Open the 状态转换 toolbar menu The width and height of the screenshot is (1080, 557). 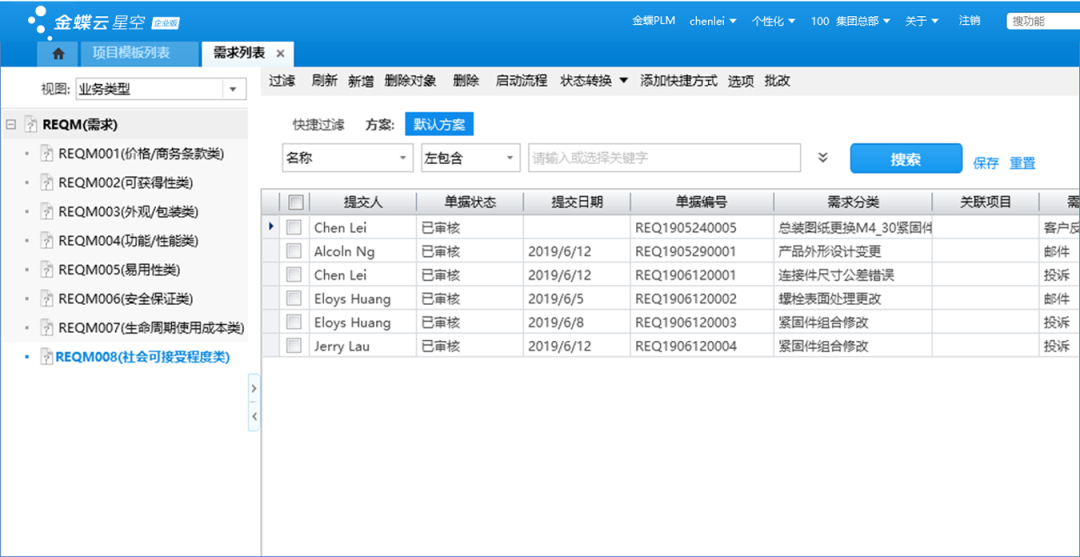click(x=594, y=81)
